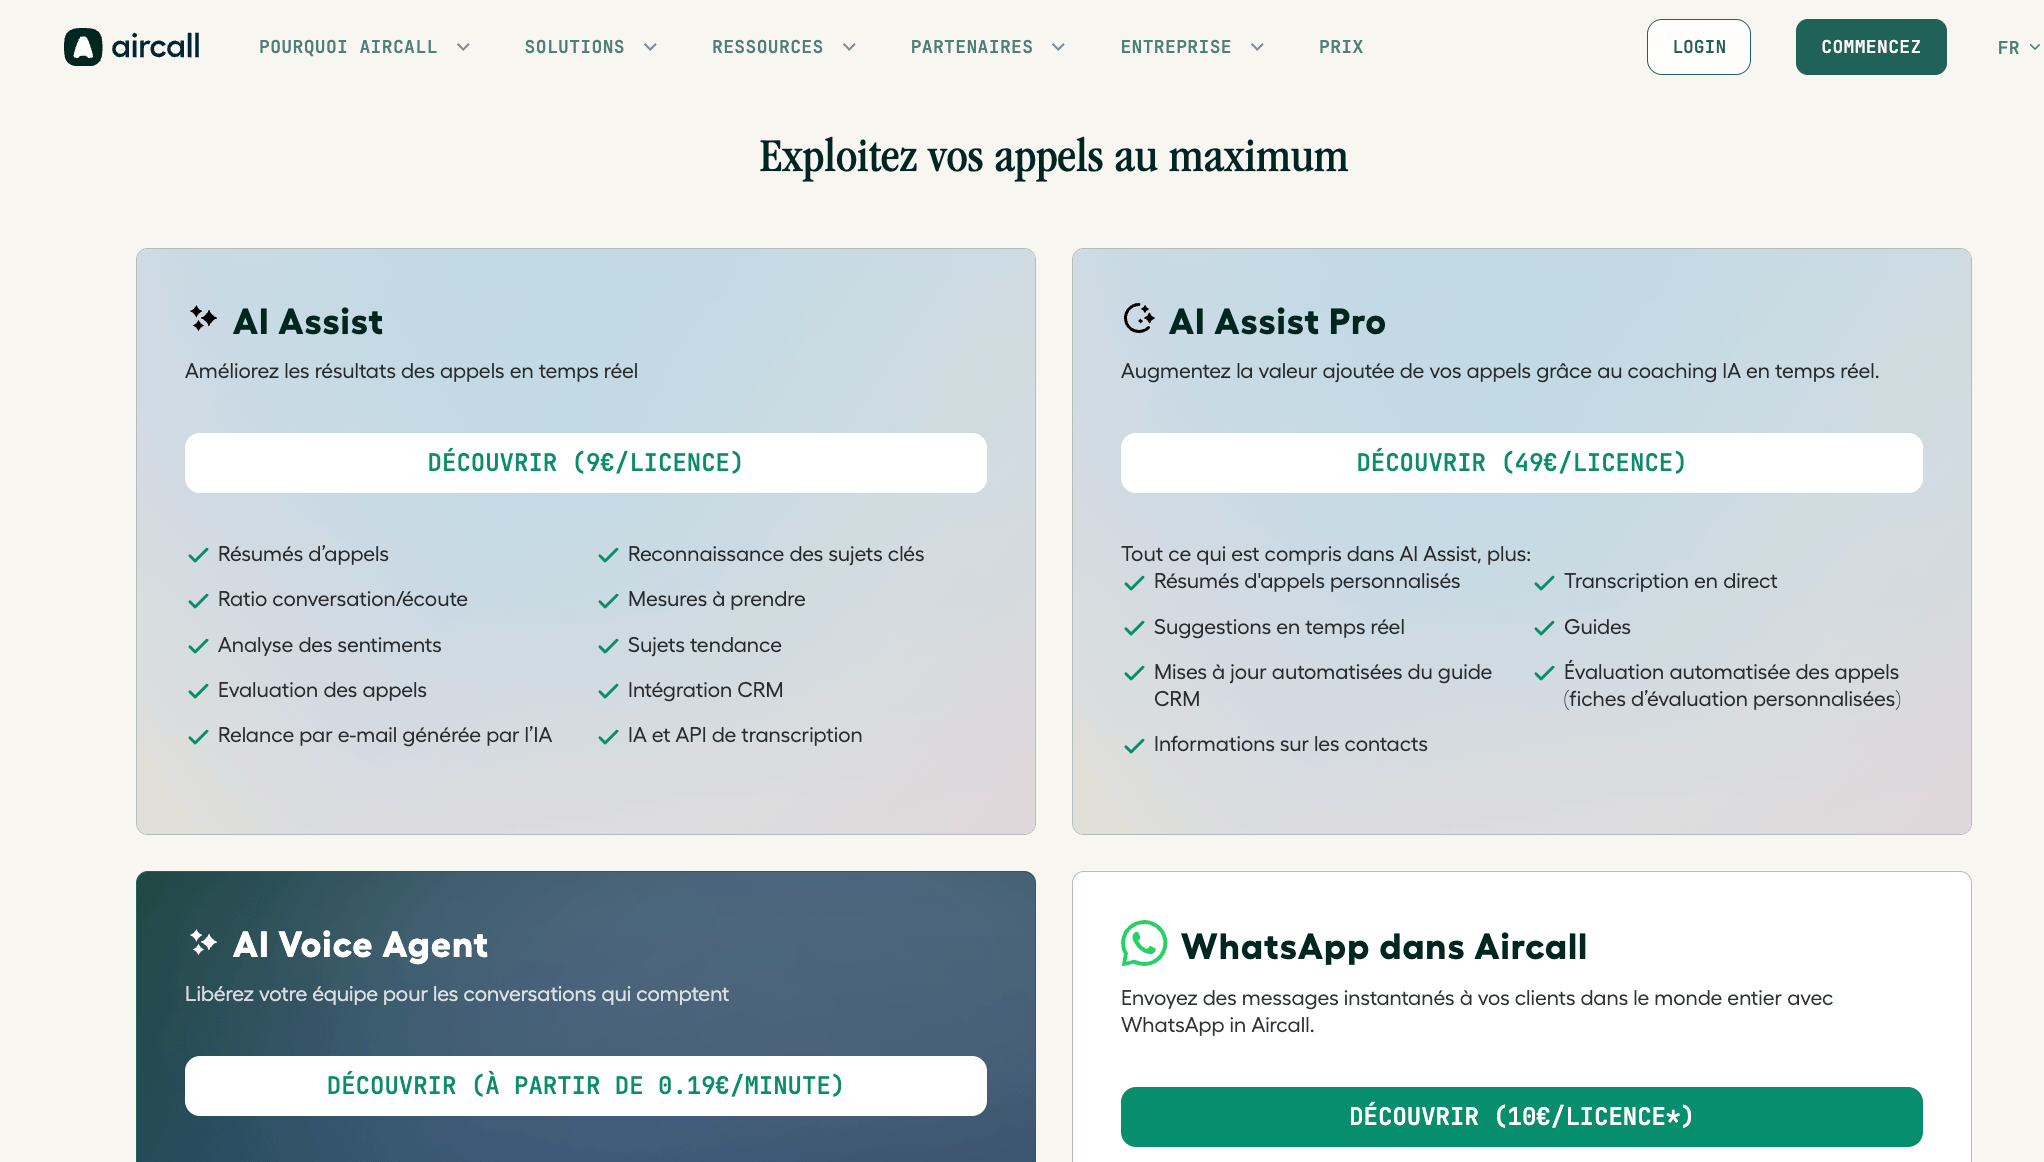Click 'Evaluation des appels' text
The height and width of the screenshot is (1162, 2044).
(322, 690)
